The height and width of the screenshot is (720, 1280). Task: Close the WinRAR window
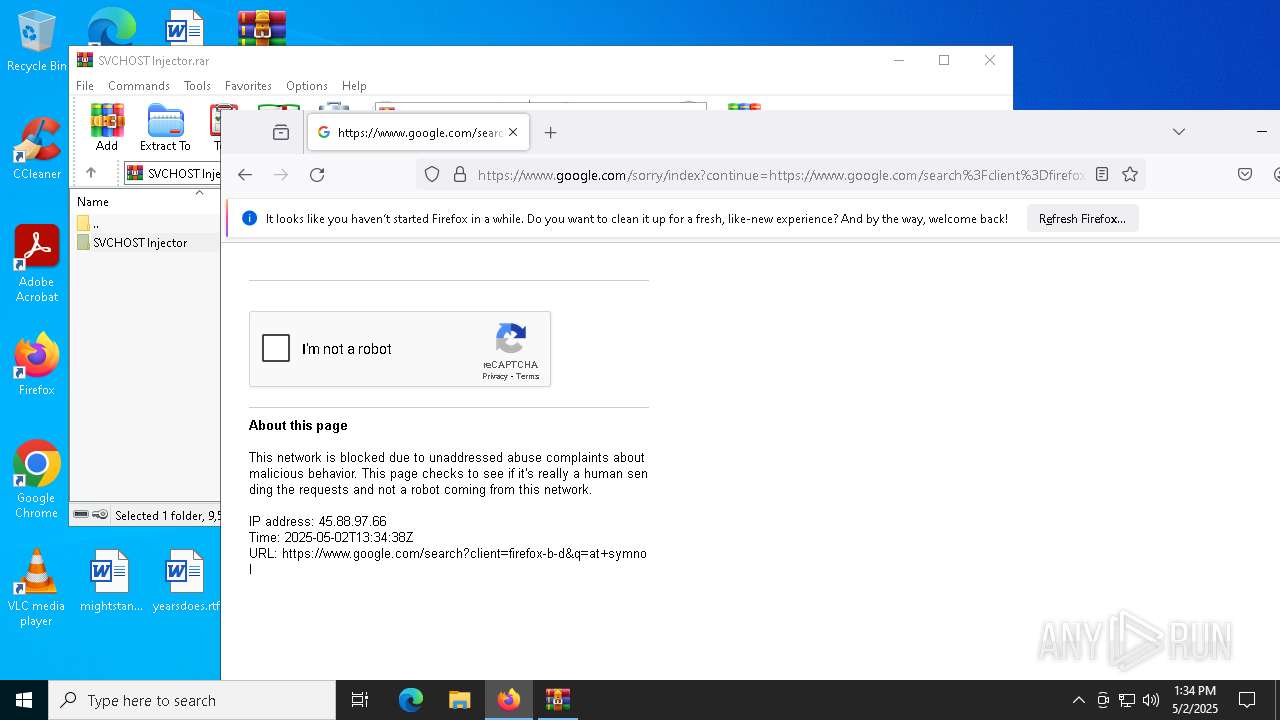tap(990, 61)
